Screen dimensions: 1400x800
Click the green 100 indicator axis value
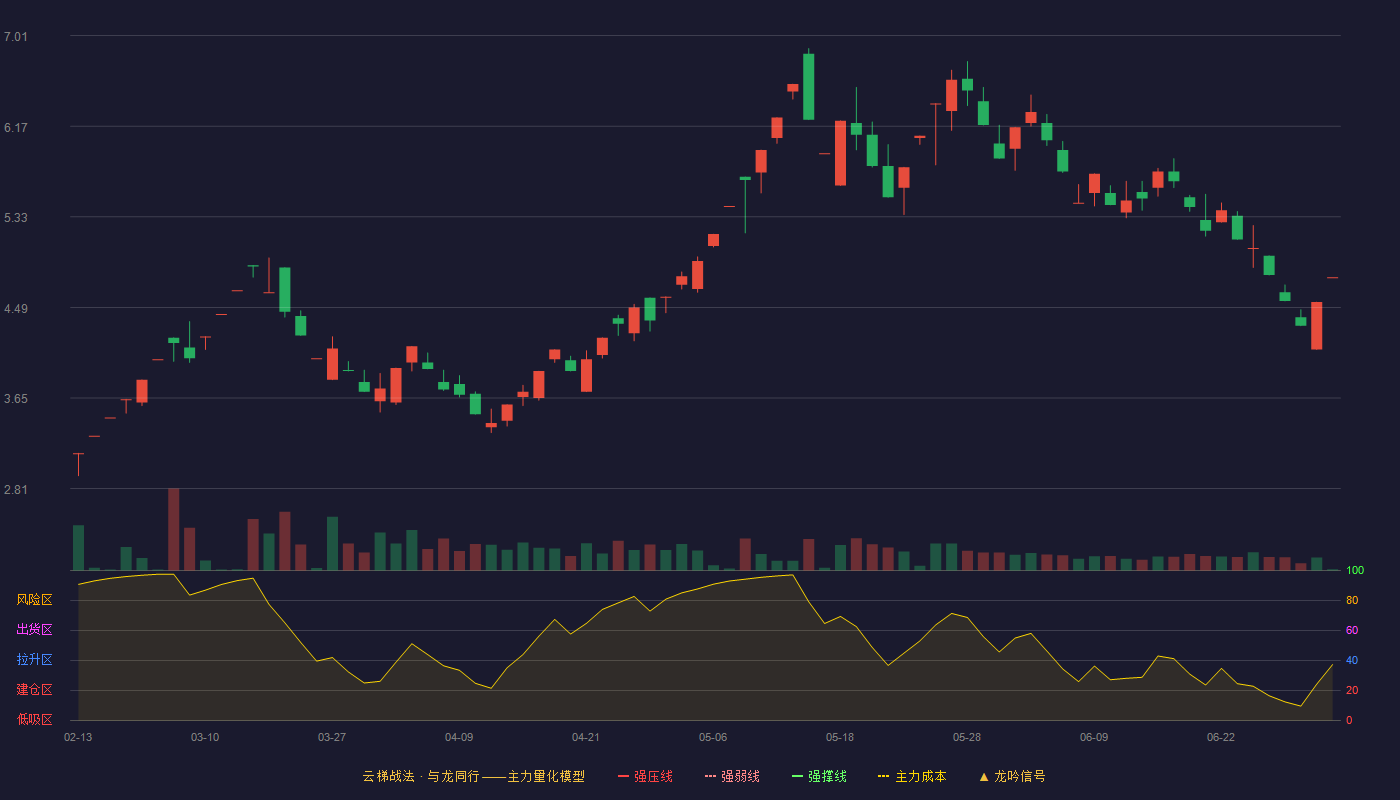coord(1355,571)
